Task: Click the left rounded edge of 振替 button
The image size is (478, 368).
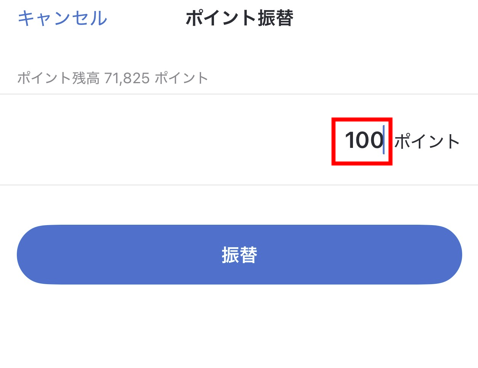Action: [x=32, y=255]
